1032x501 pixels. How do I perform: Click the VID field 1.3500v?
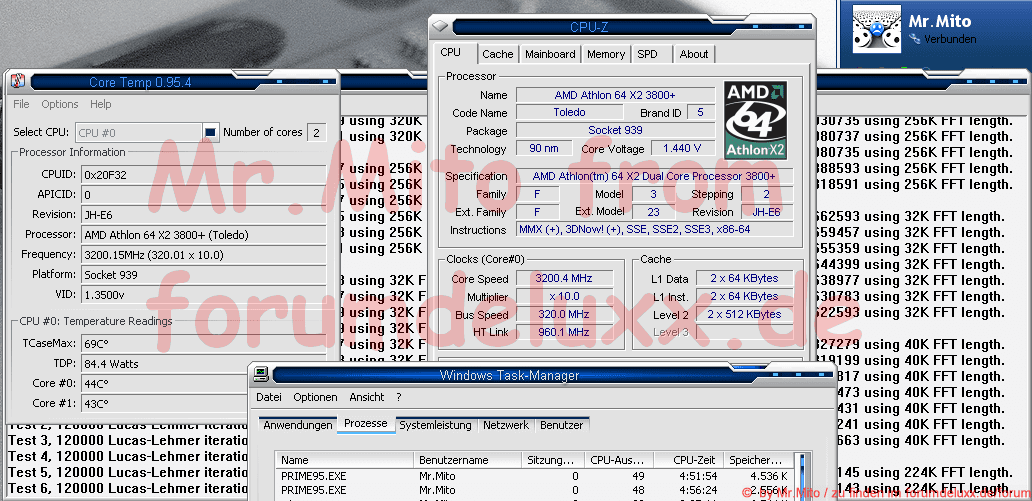point(203,294)
